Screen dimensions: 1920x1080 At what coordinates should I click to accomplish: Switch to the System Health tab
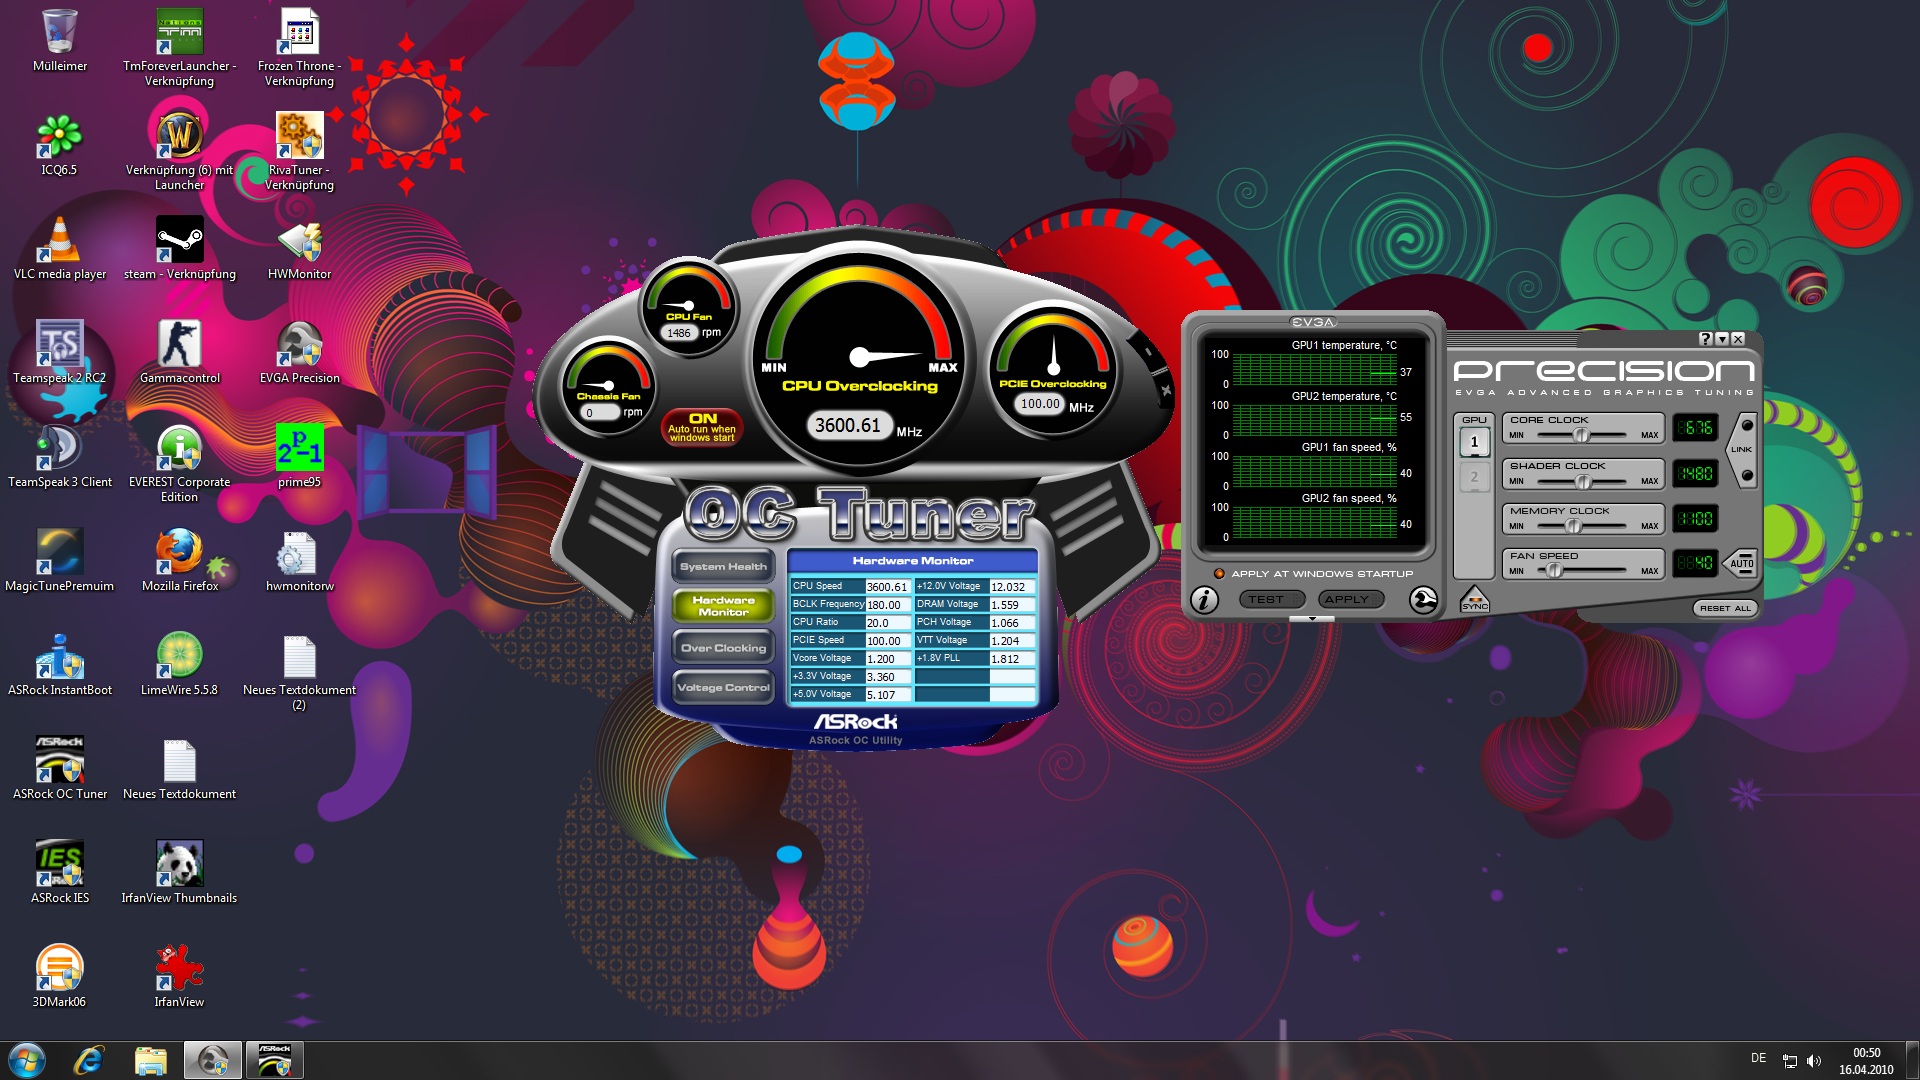(723, 567)
